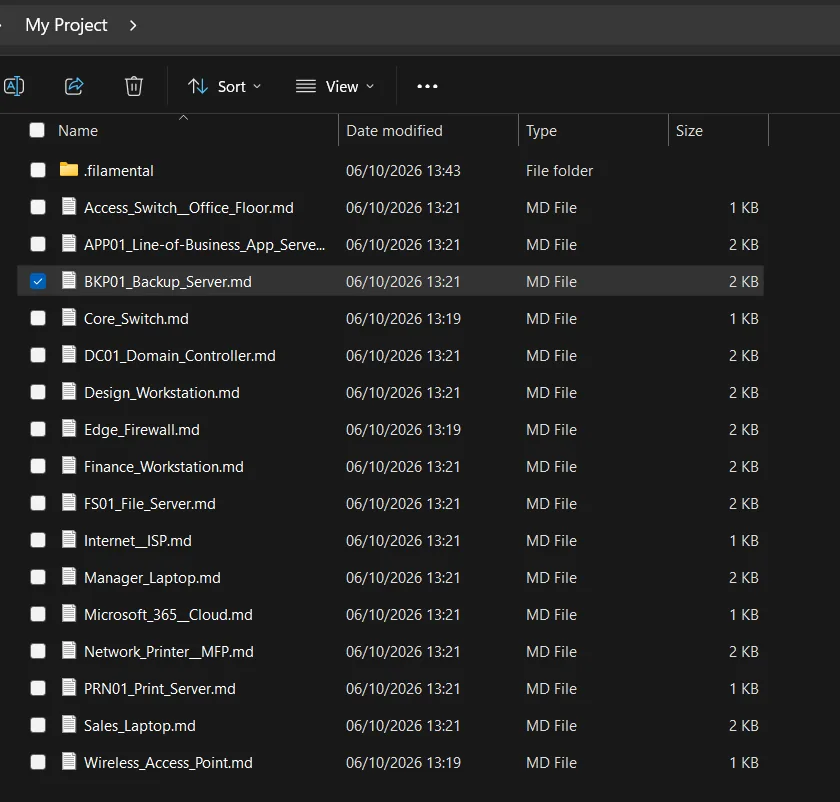Click the file icon of FS01_File_Server.md
Image resolution: width=840 pixels, height=802 pixels.
(x=69, y=502)
